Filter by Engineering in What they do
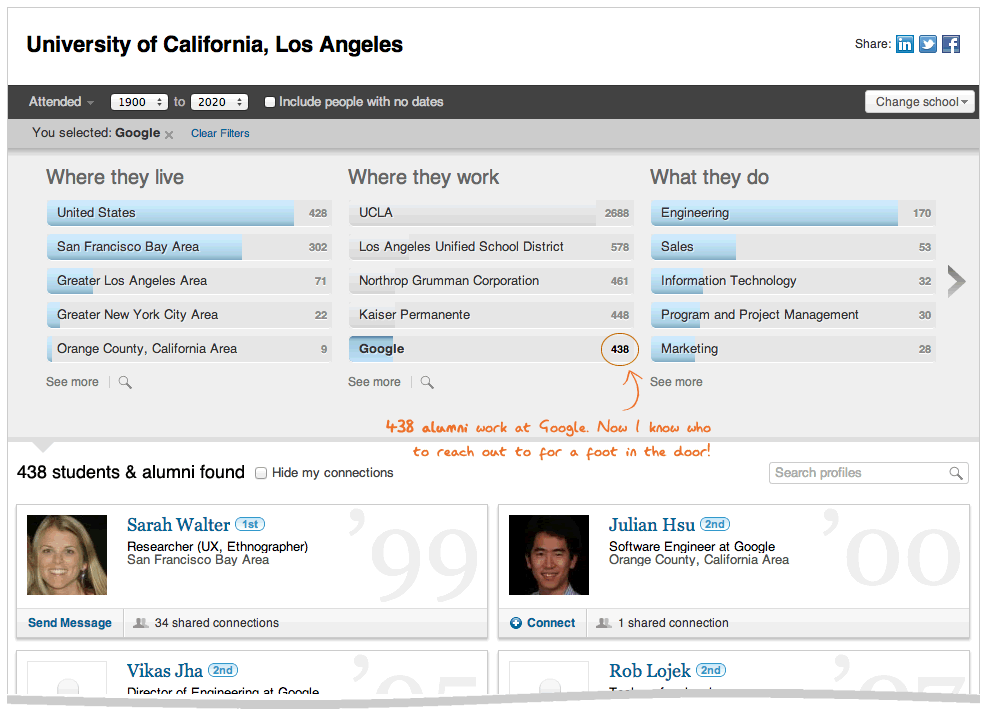 coord(793,213)
